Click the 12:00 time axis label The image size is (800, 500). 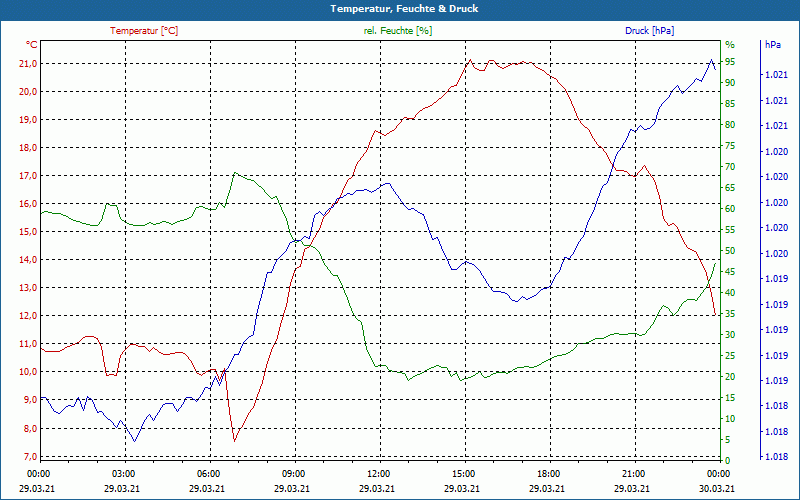pyautogui.click(x=378, y=473)
